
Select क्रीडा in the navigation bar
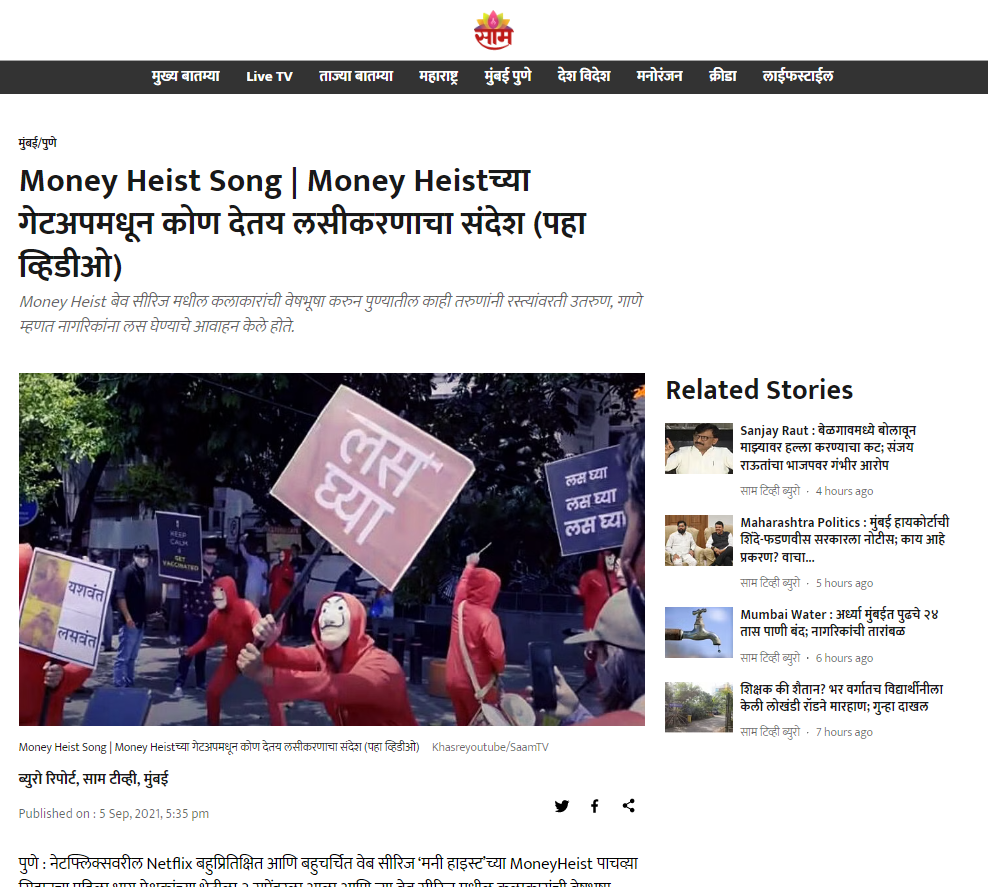(722, 76)
